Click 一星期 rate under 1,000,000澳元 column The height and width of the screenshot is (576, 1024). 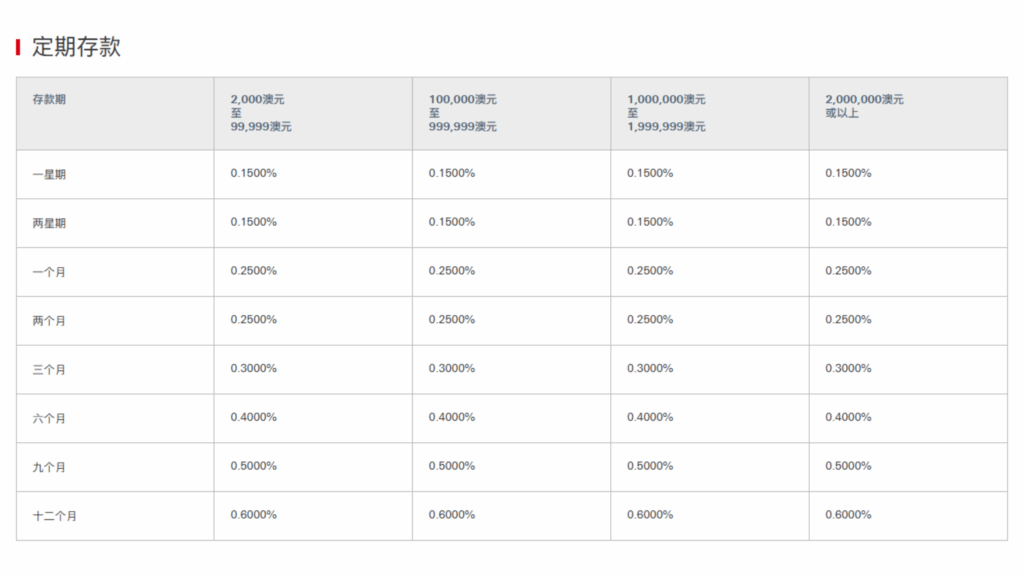pyautogui.click(x=650, y=173)
